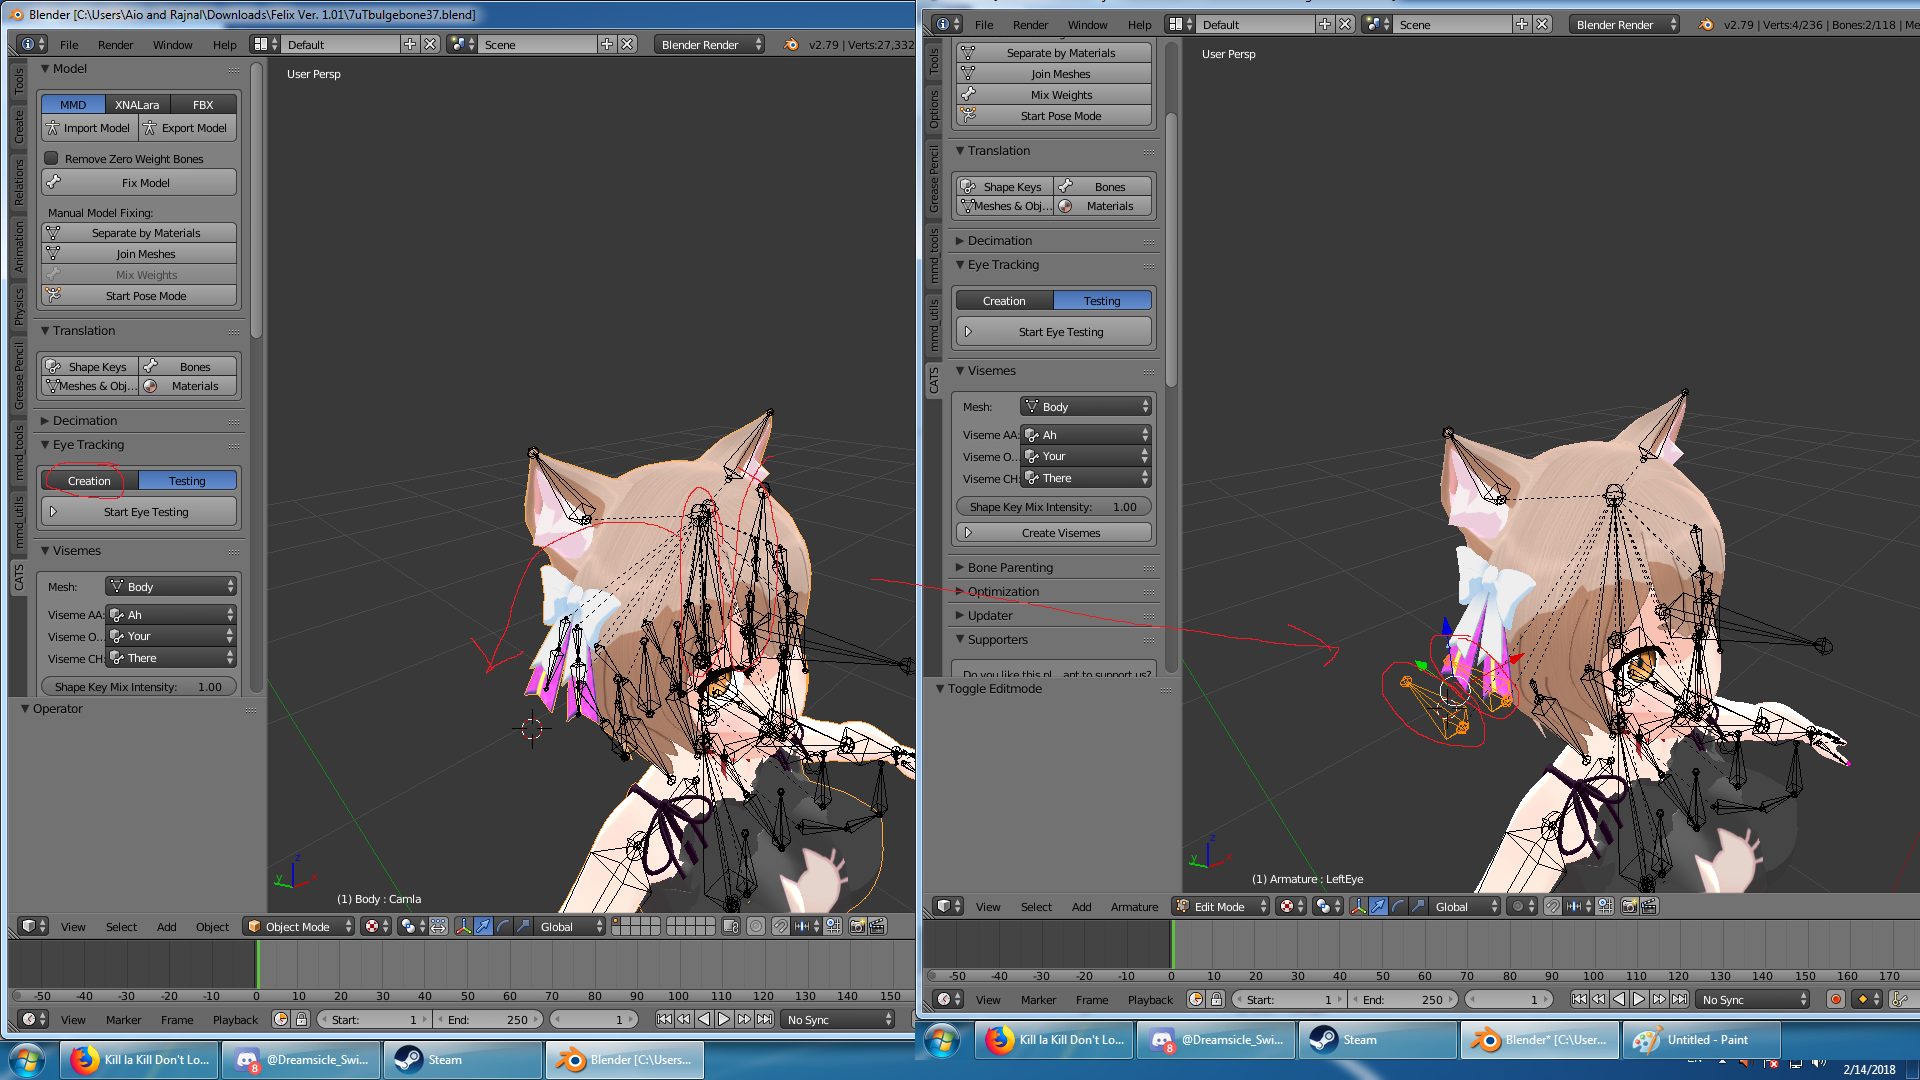Click Meshes & Objects translation in left window
This screenshot has height=1080, width=1920.
point(90,386)
